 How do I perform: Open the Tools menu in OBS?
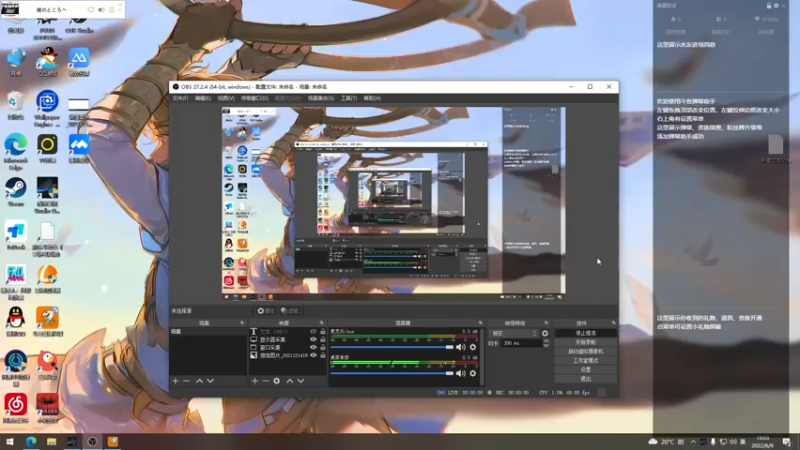[x=348, y=98]
